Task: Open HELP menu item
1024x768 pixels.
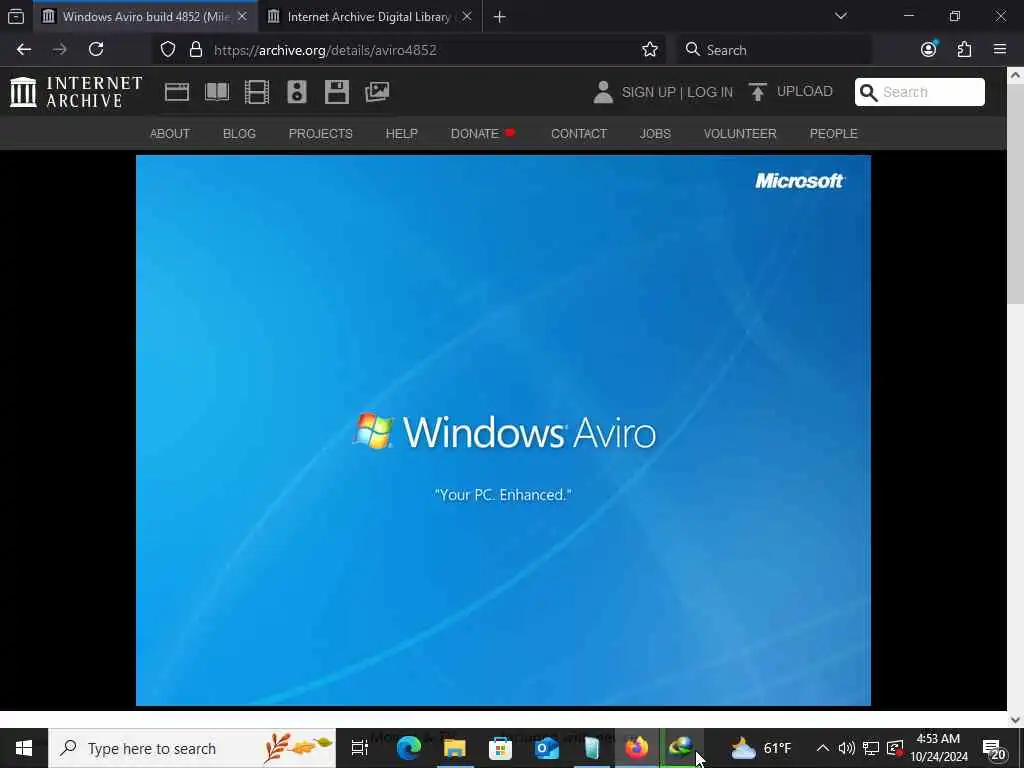Action: click(402, 134)
